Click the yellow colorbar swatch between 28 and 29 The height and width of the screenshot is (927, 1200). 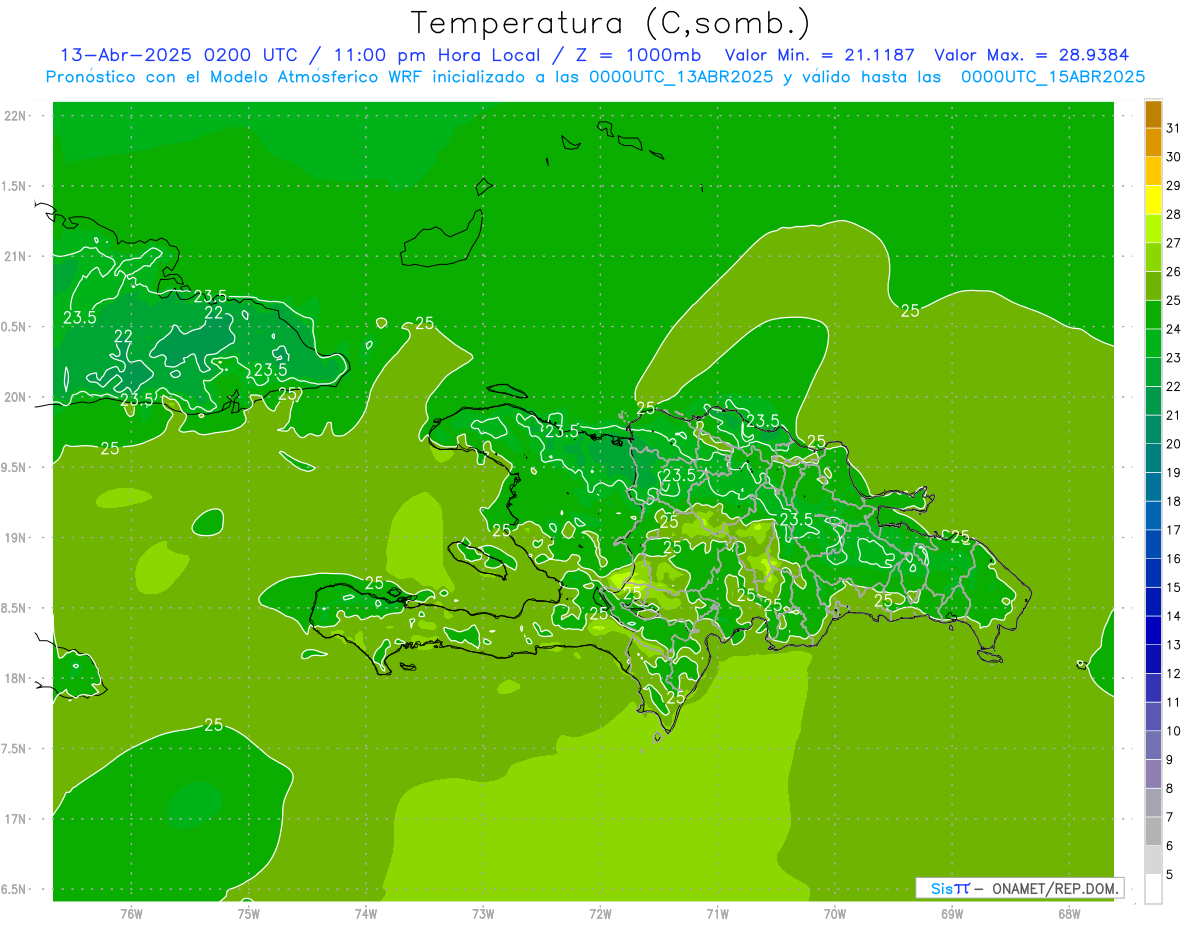[1153, 200]
